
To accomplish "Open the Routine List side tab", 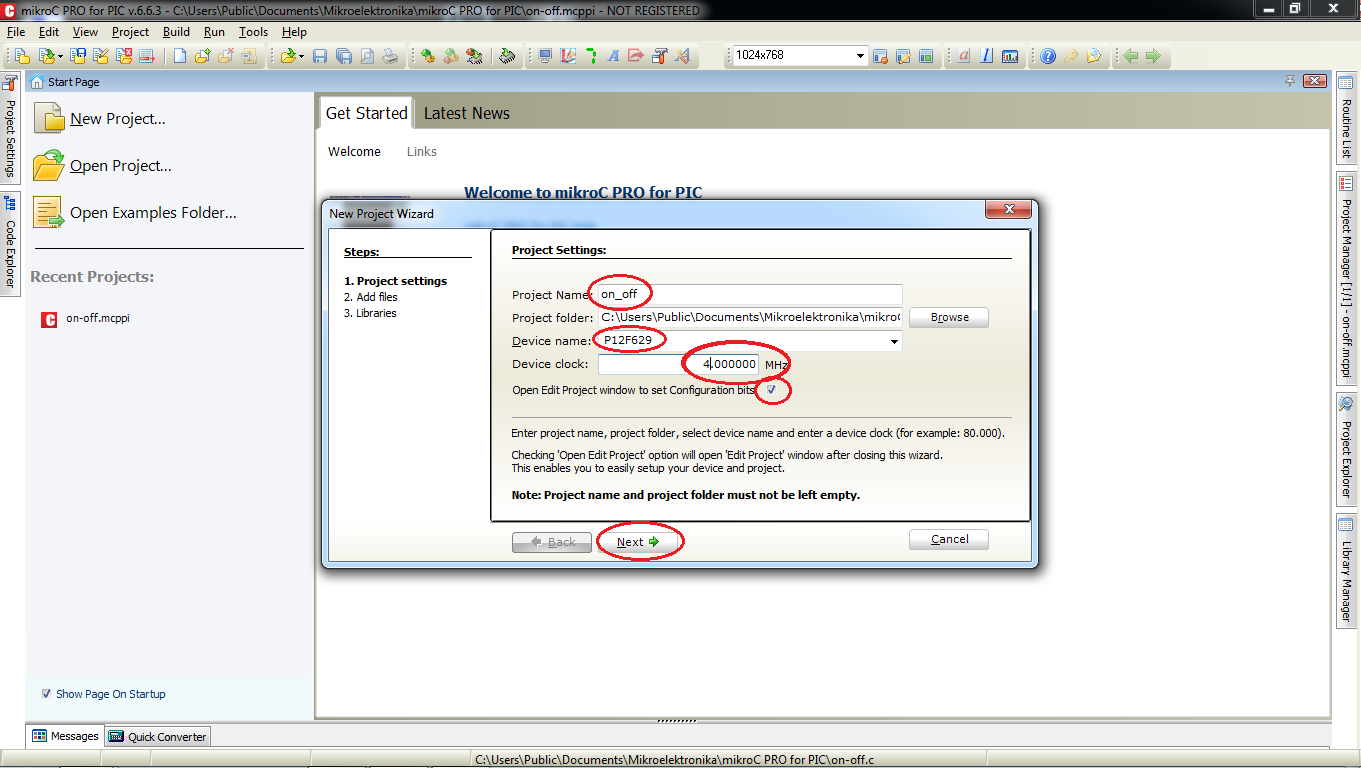I will [x=1346, y=117].
